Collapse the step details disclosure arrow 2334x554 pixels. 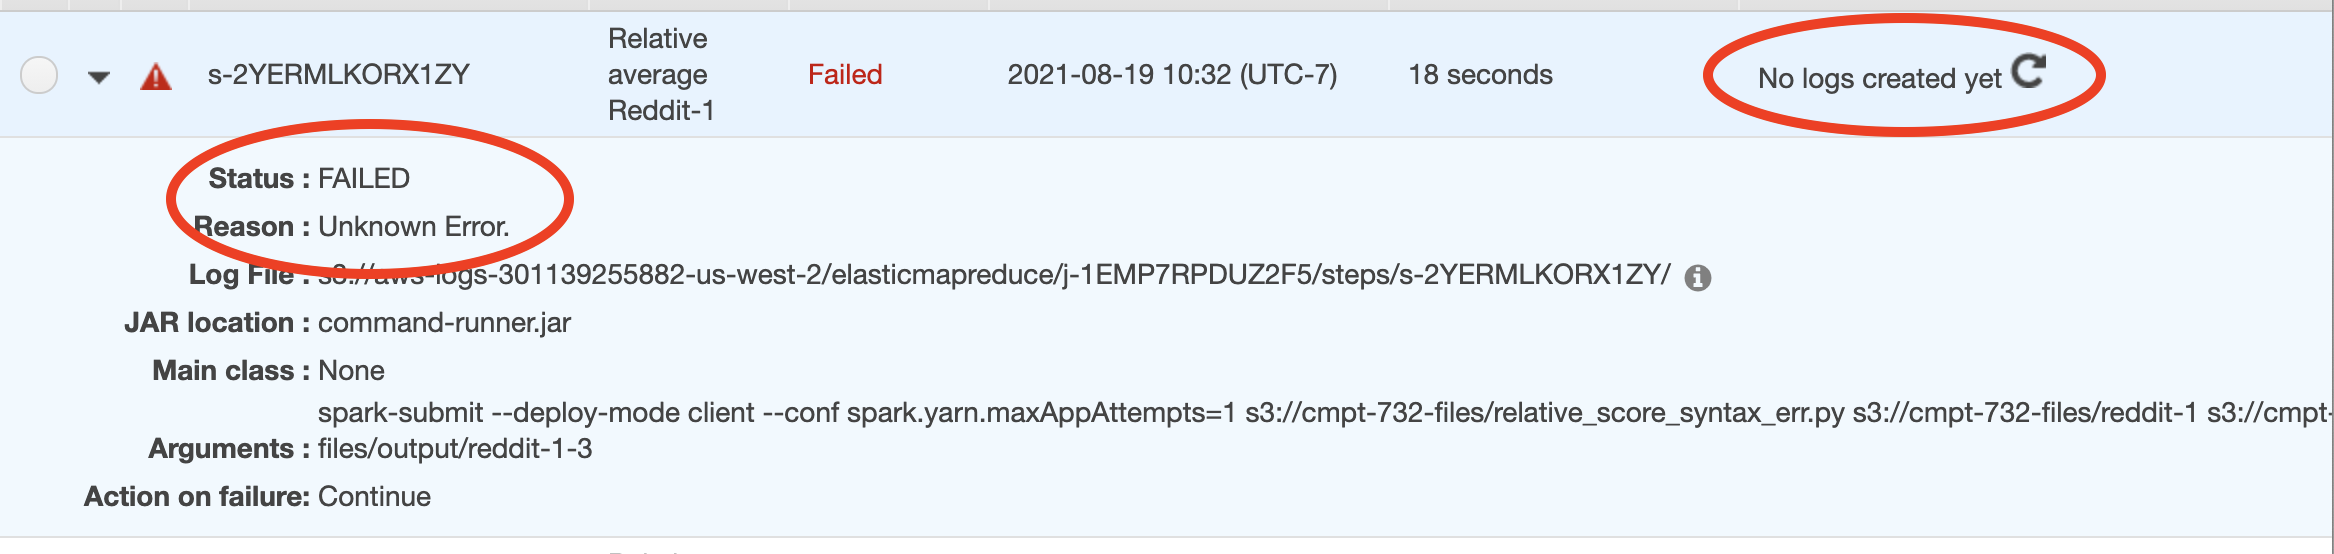pos(98,77)
